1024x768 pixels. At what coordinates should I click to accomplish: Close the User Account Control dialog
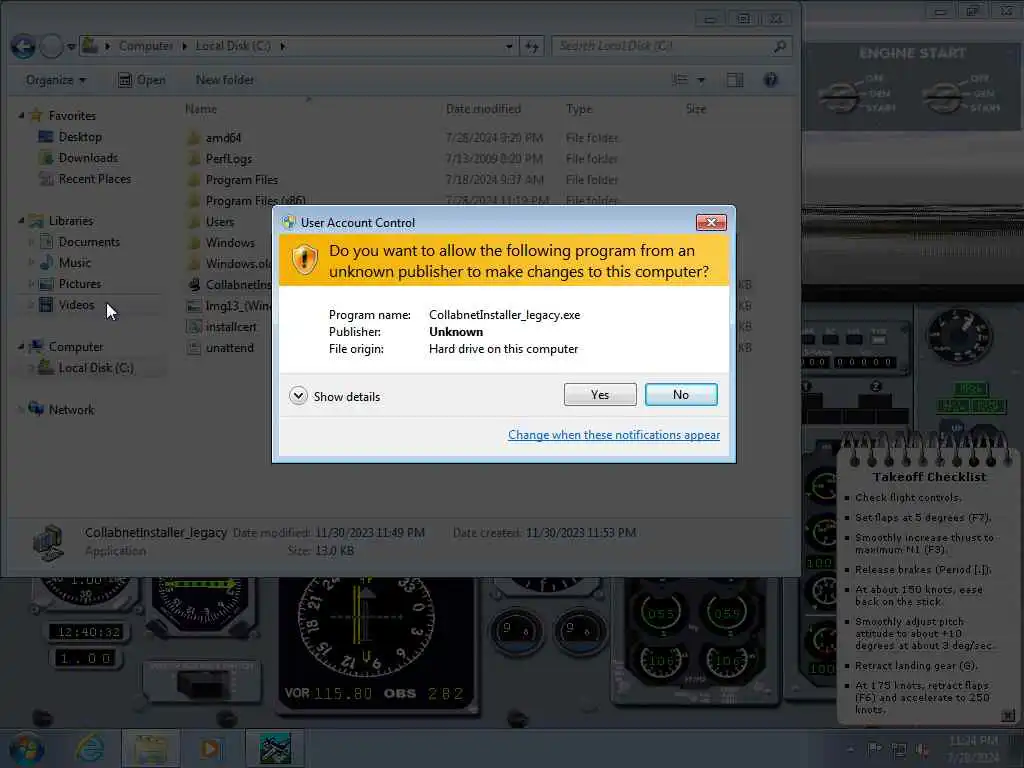[711, 223]
